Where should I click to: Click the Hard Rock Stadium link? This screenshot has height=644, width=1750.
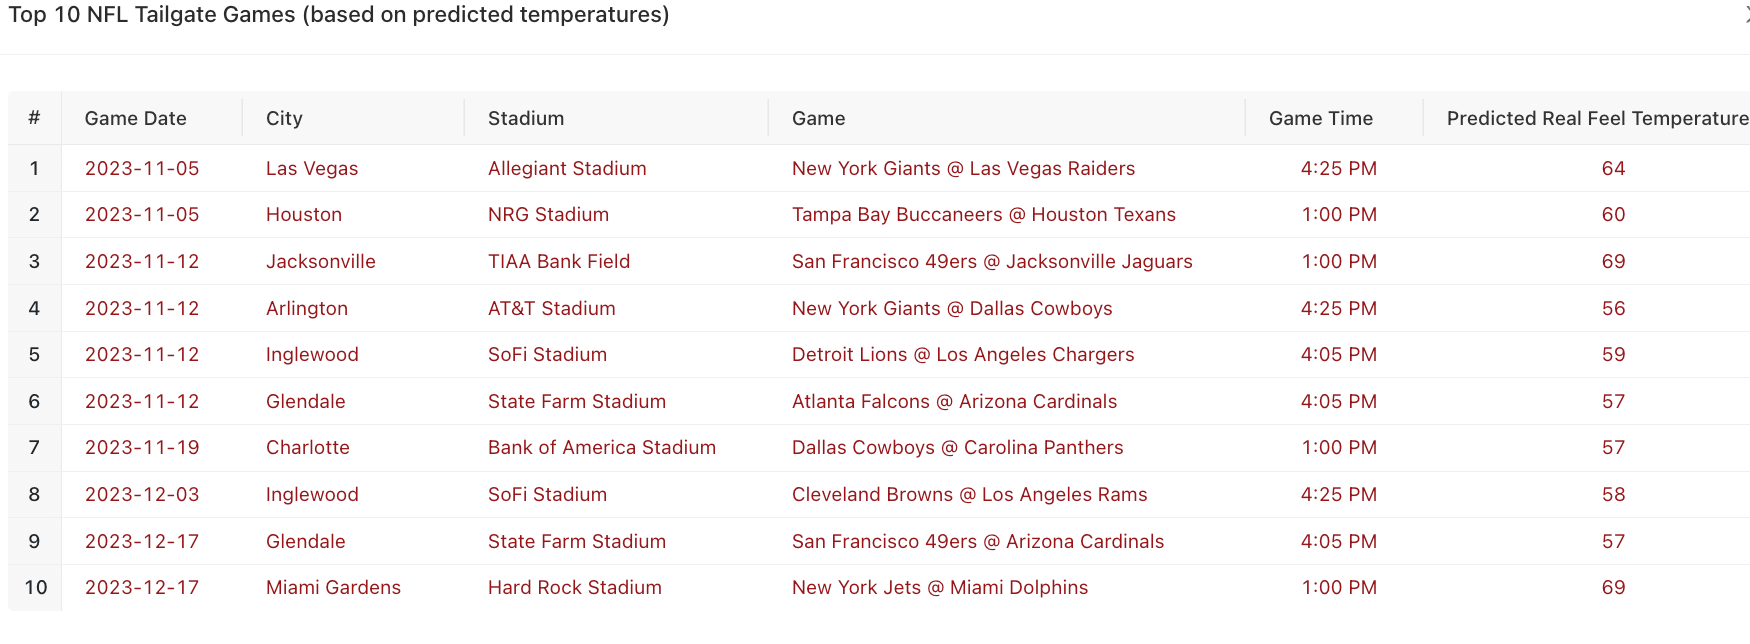tap(575, 587)
